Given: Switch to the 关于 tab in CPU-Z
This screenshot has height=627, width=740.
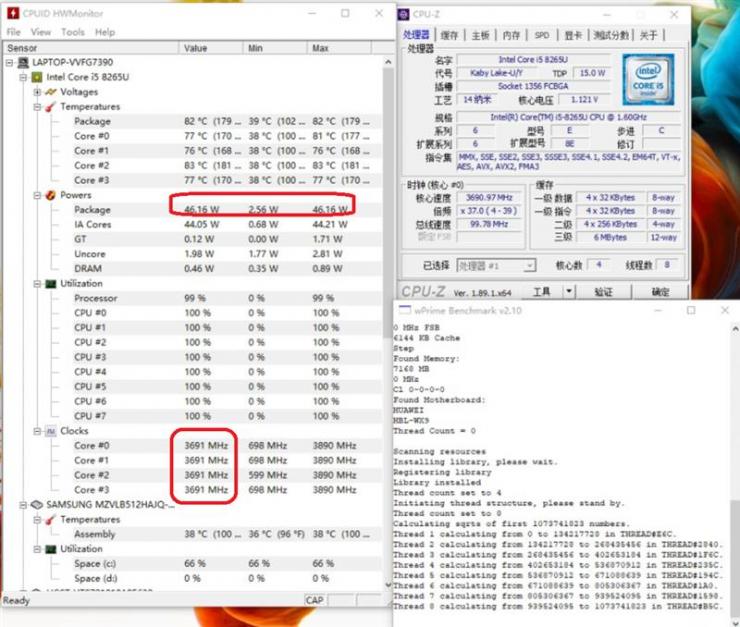Looking at the screenshot, I should pyautogui.click(x=648, y=35).
